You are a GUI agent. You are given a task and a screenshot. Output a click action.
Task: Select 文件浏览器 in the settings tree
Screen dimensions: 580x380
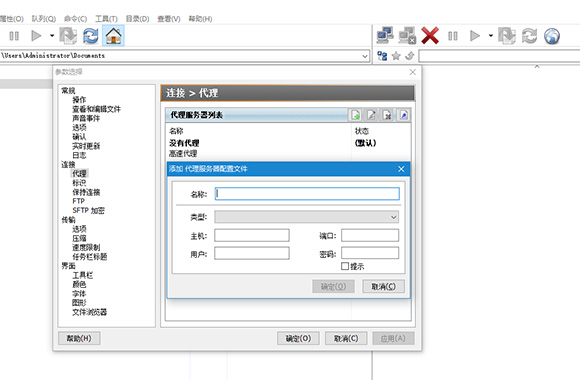pyautogui.click(x=90, y=312)
